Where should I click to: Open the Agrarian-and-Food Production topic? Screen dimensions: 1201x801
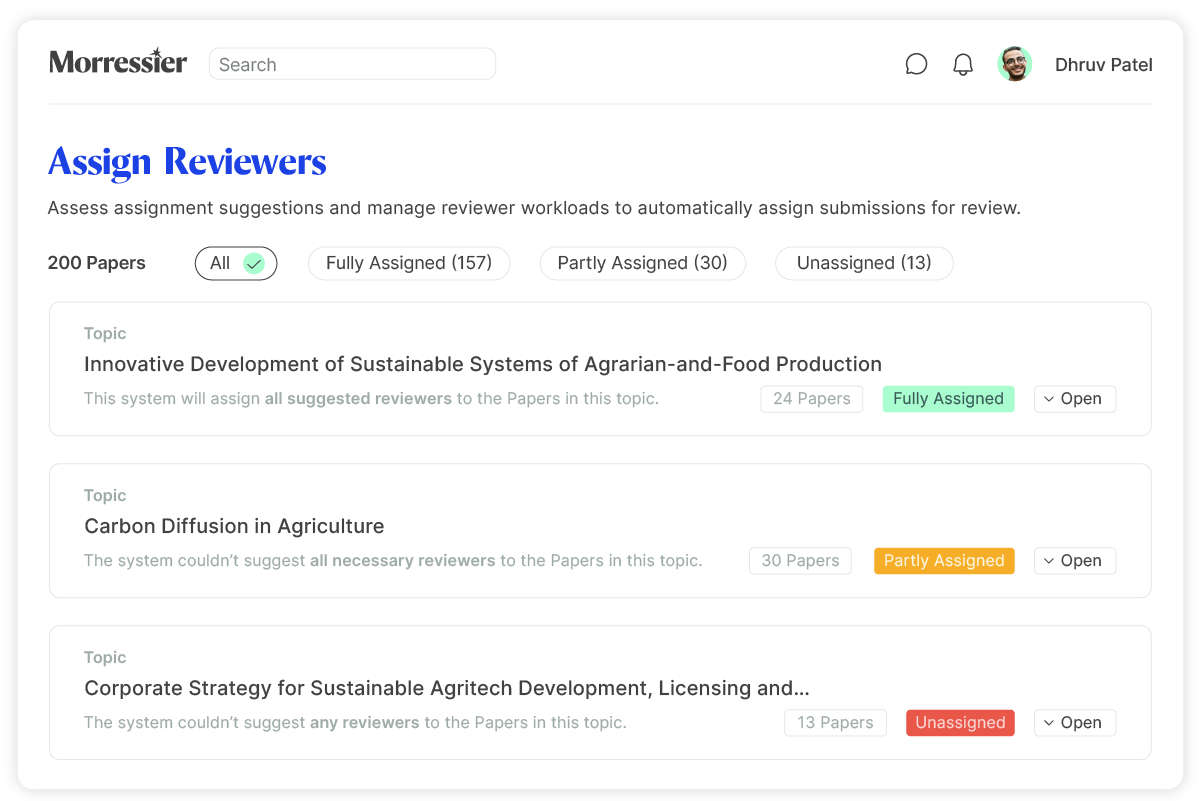1075,399
